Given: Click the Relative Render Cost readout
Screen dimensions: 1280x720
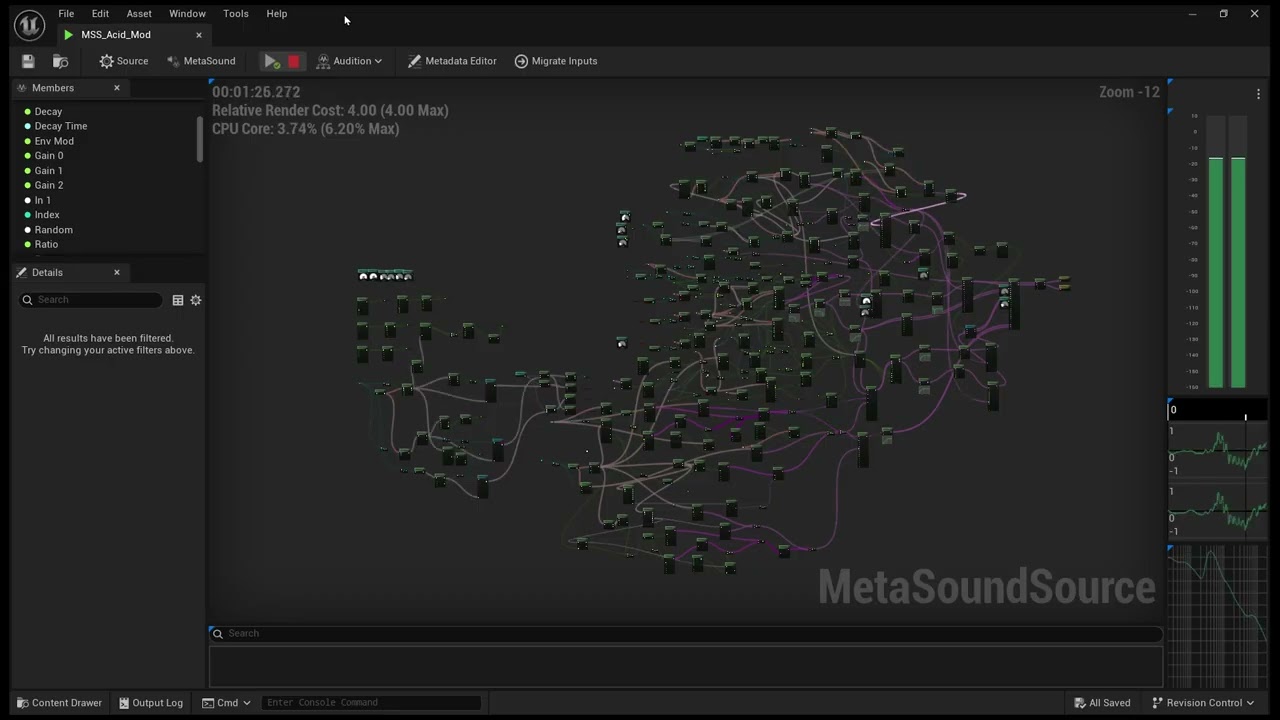Looking at the screenshot, I should click(330, 110).
